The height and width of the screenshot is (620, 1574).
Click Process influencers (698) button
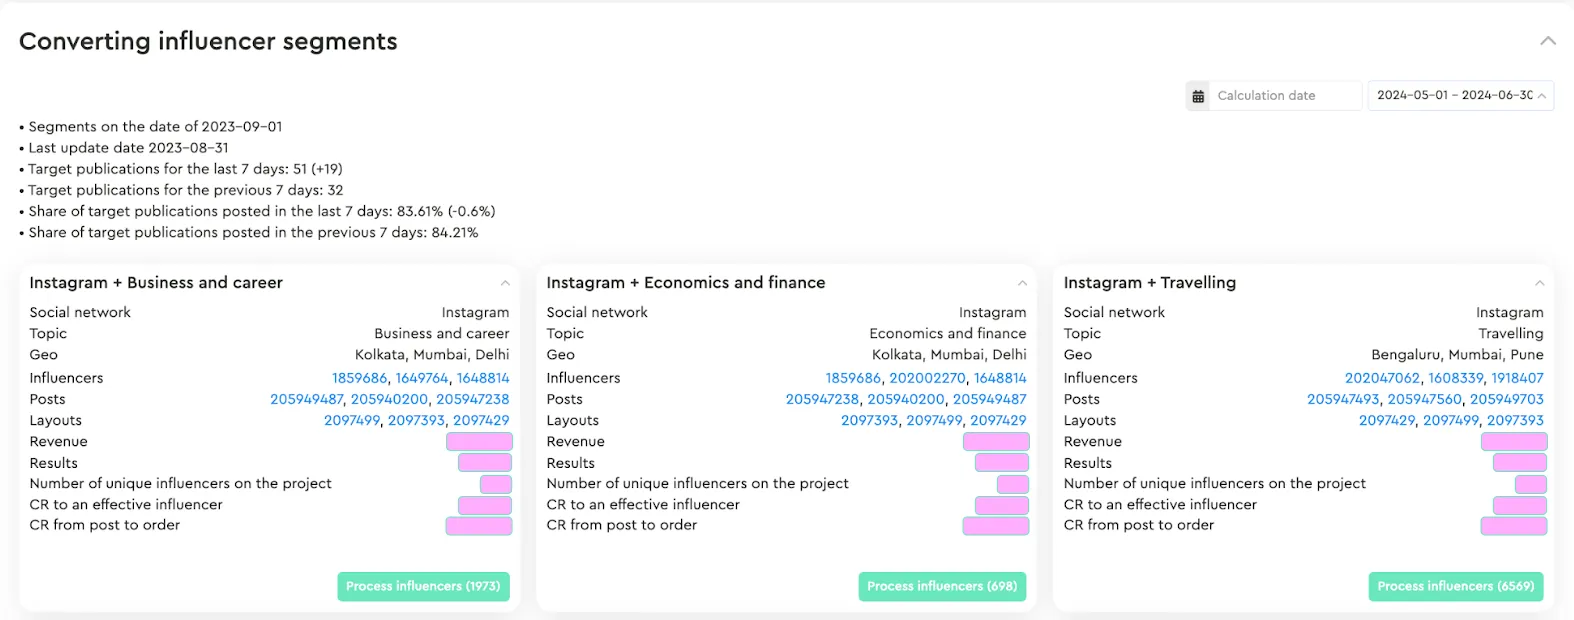tap(941, 586)
